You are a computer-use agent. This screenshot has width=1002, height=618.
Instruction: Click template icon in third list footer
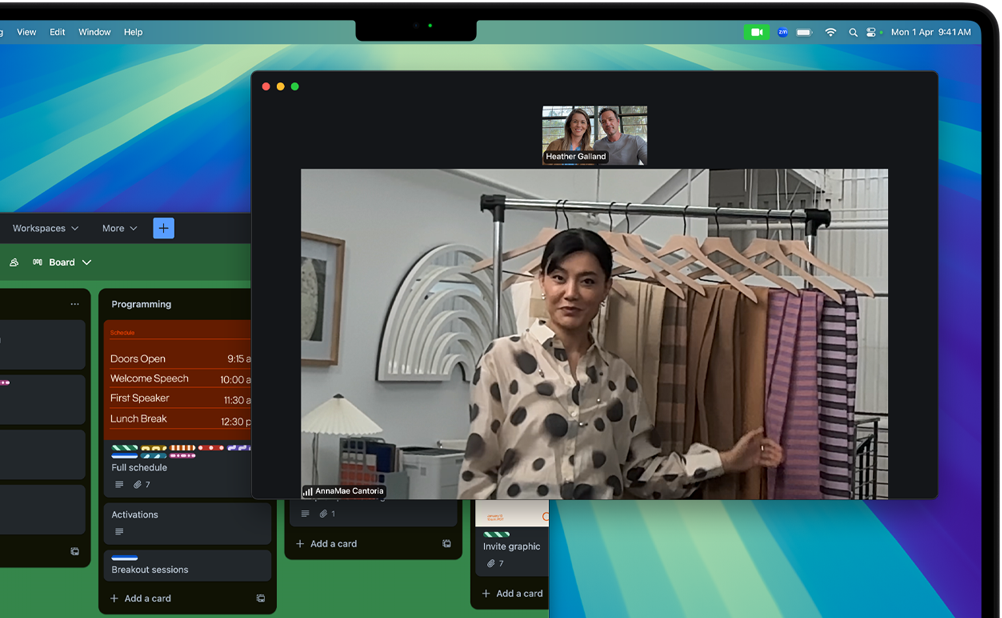pyautogui.click(x=447, y=543)
